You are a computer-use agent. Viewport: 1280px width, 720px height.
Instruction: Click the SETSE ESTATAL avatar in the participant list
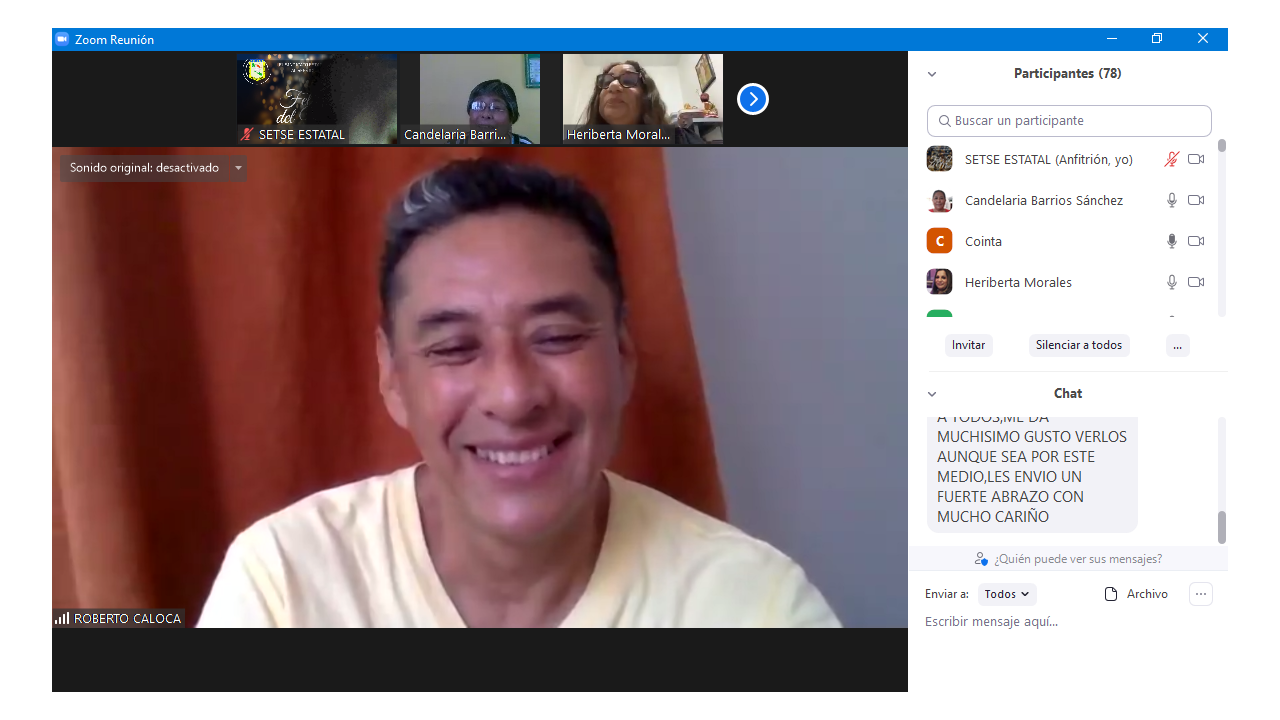click(939, 159)
